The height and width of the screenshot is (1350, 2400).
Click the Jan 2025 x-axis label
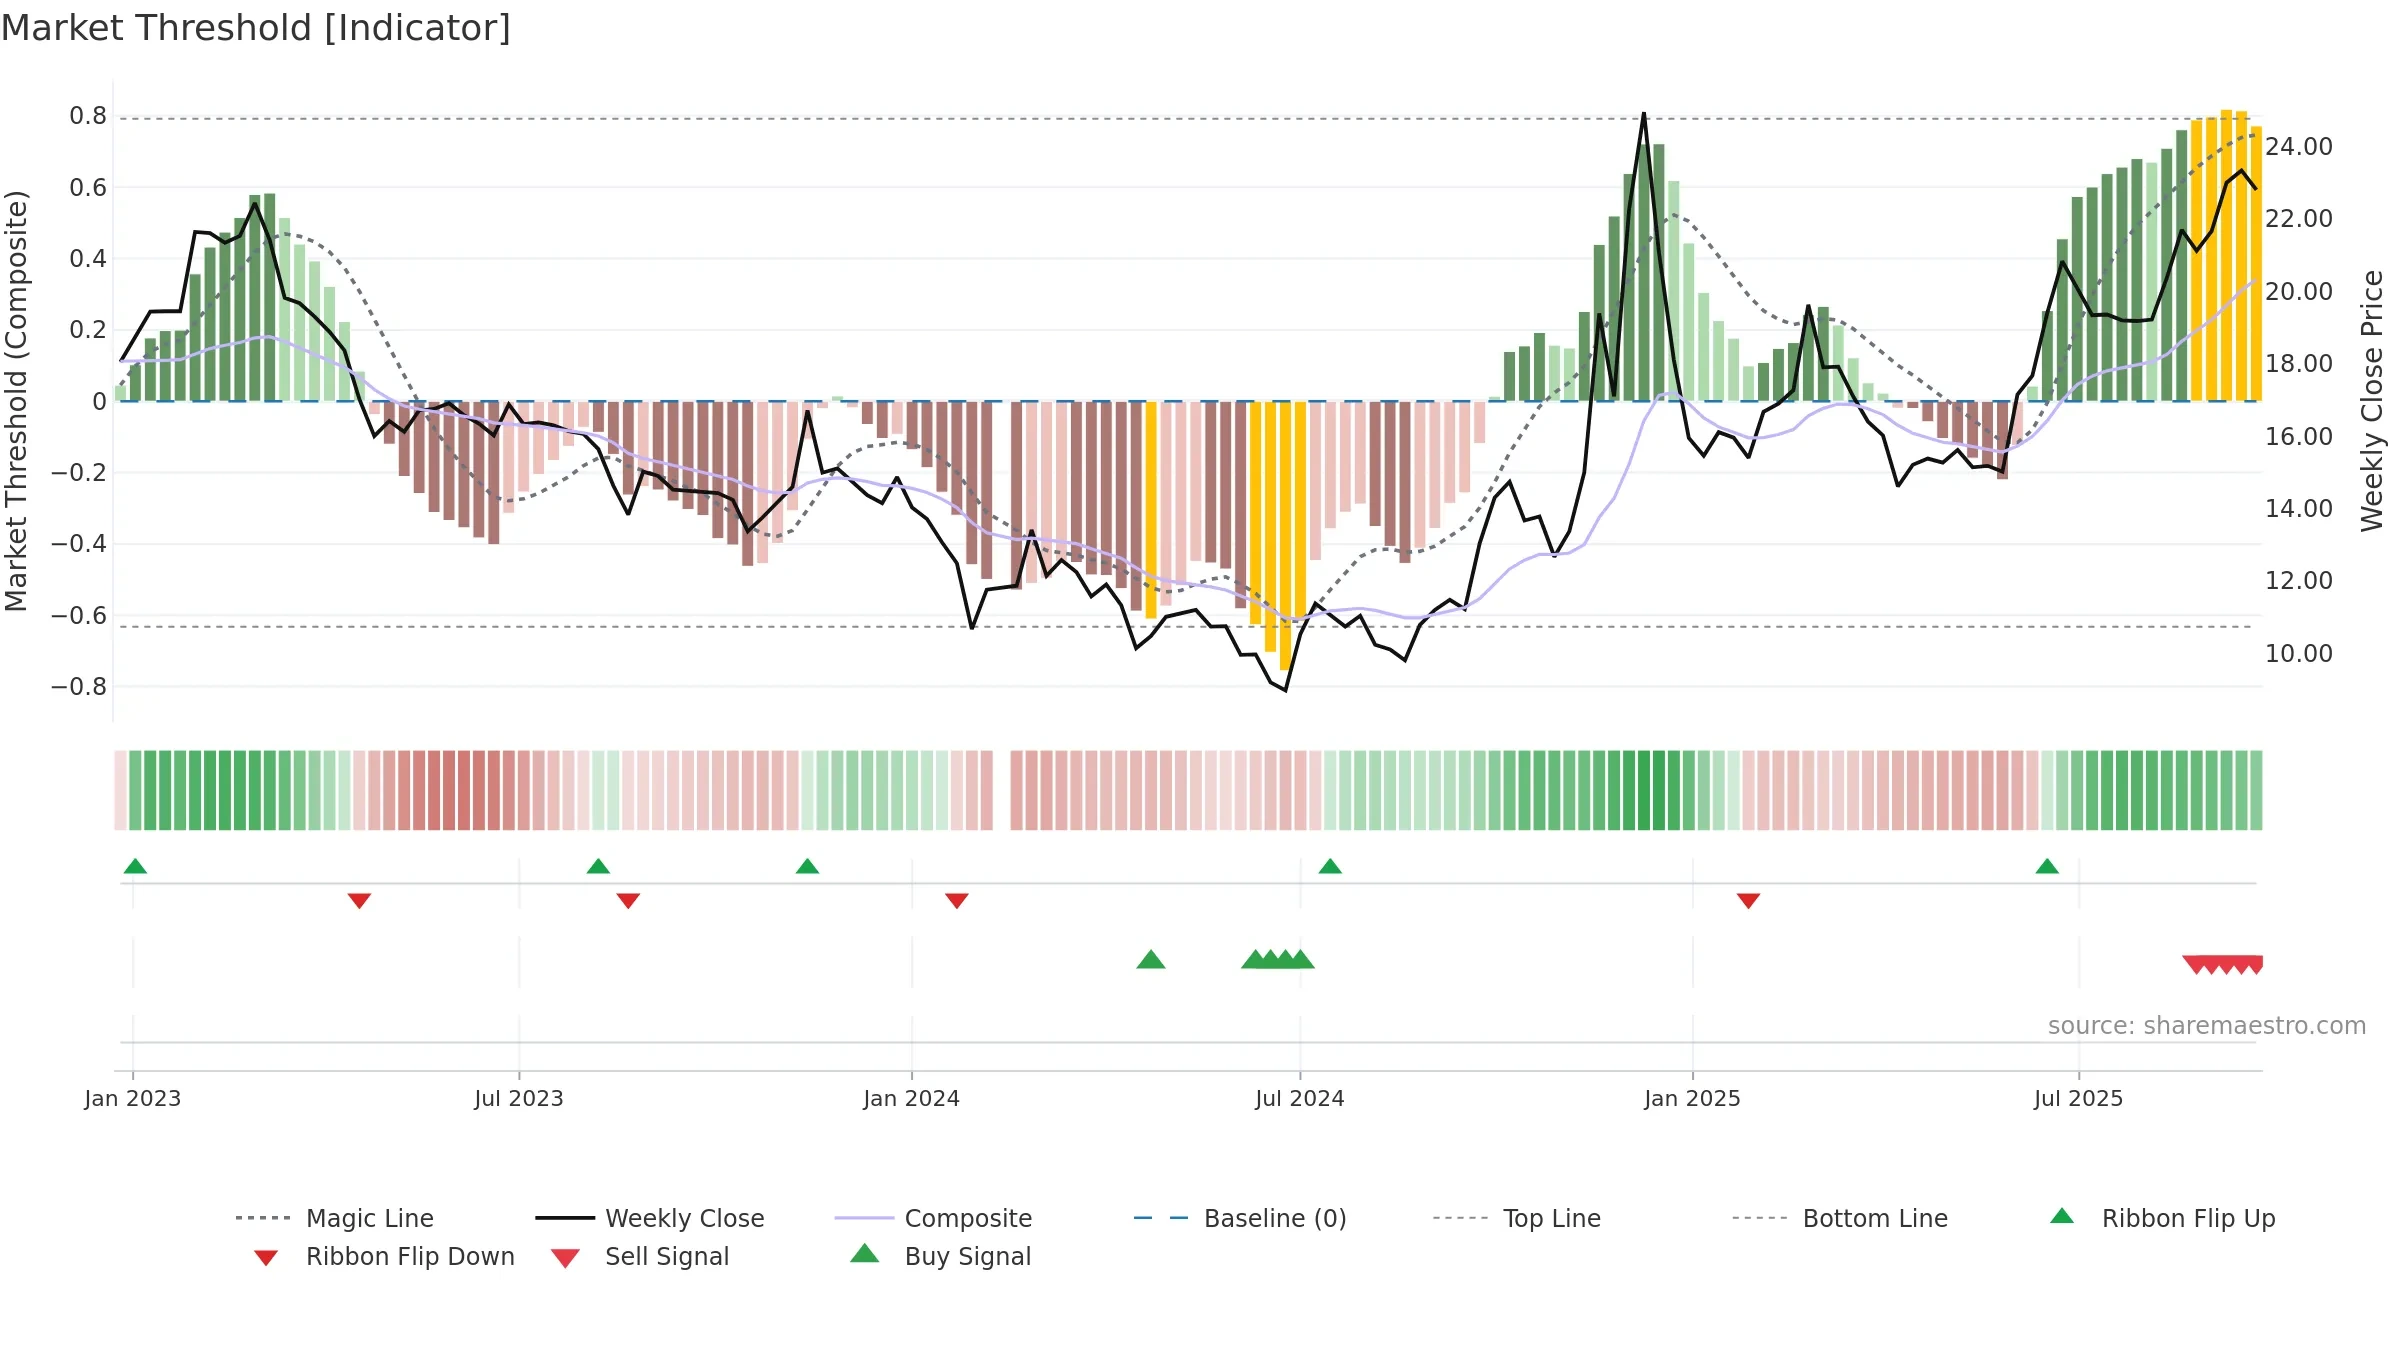1692,1098
